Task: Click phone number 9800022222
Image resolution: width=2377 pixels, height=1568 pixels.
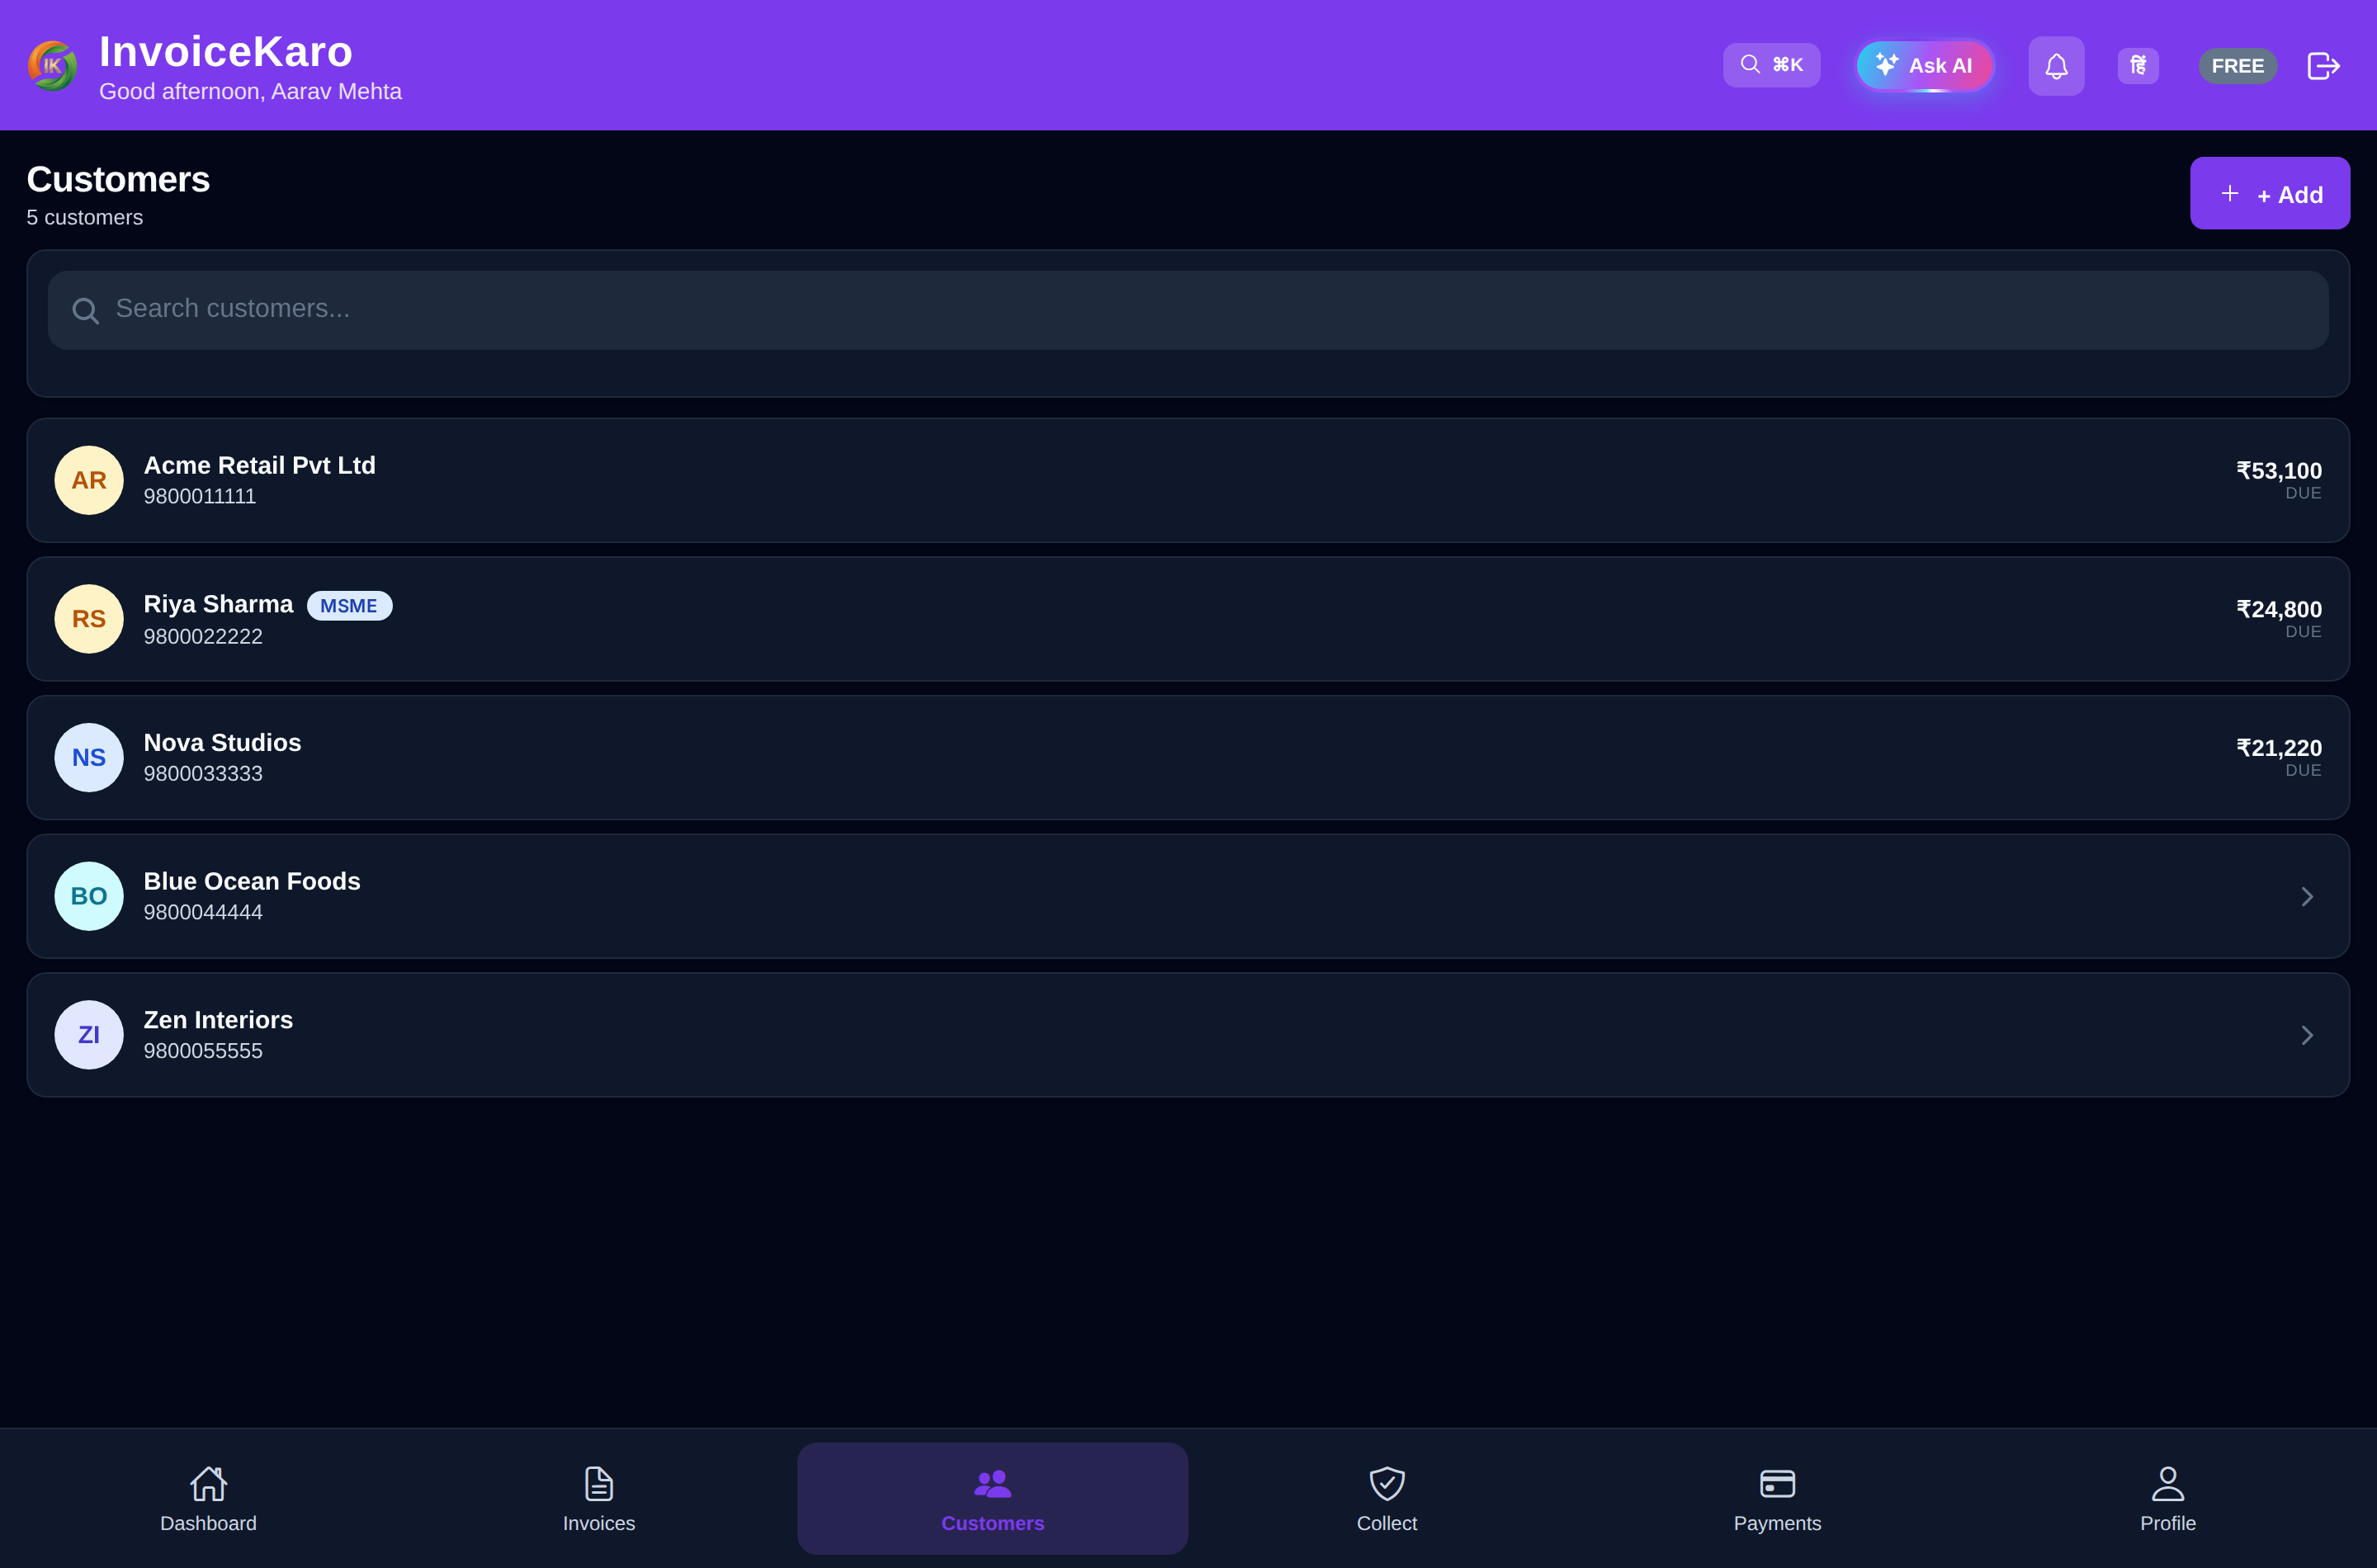Action: pos(203,636)
